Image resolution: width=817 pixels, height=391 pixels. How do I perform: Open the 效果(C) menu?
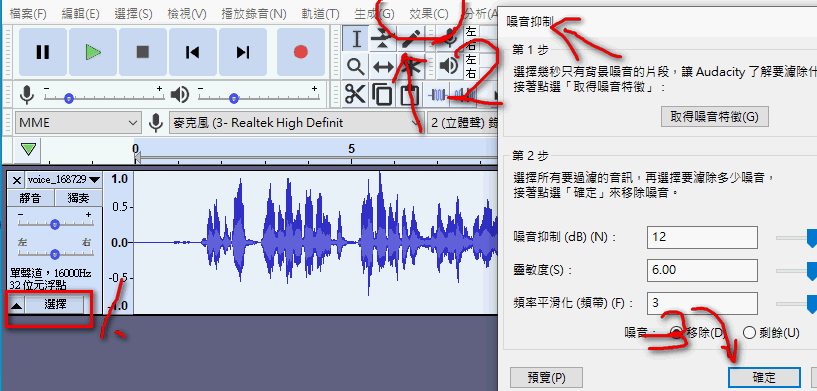click(x=428, y=14)
